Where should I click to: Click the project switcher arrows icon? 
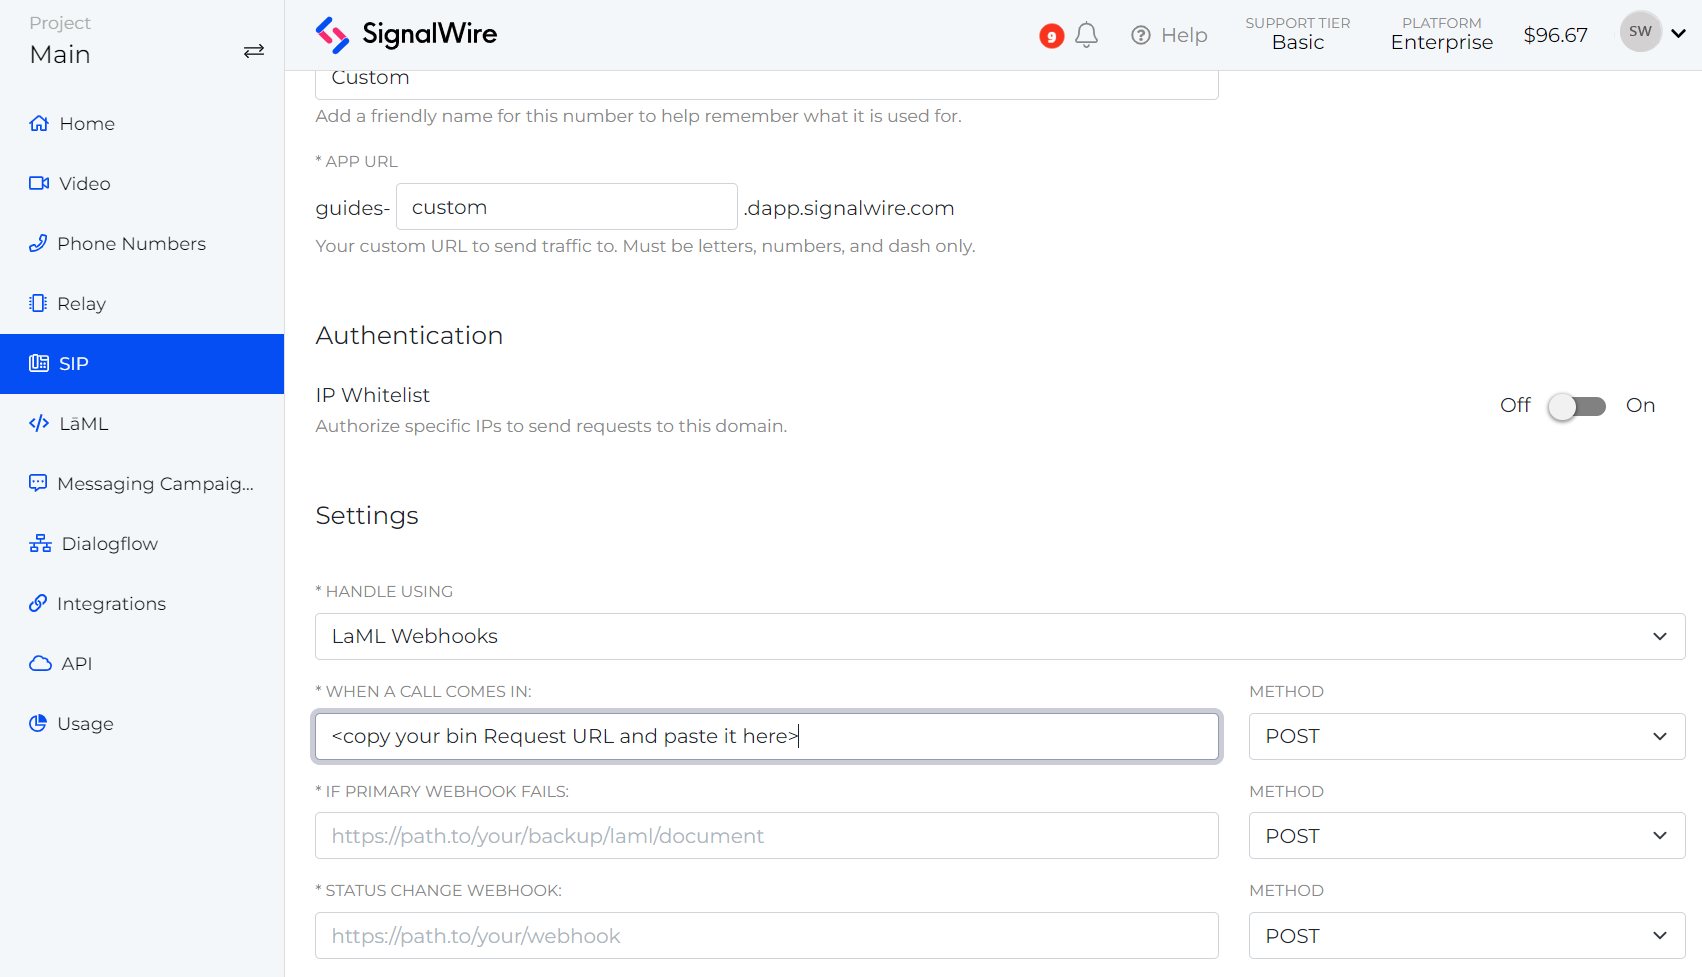tap(254, 50)
